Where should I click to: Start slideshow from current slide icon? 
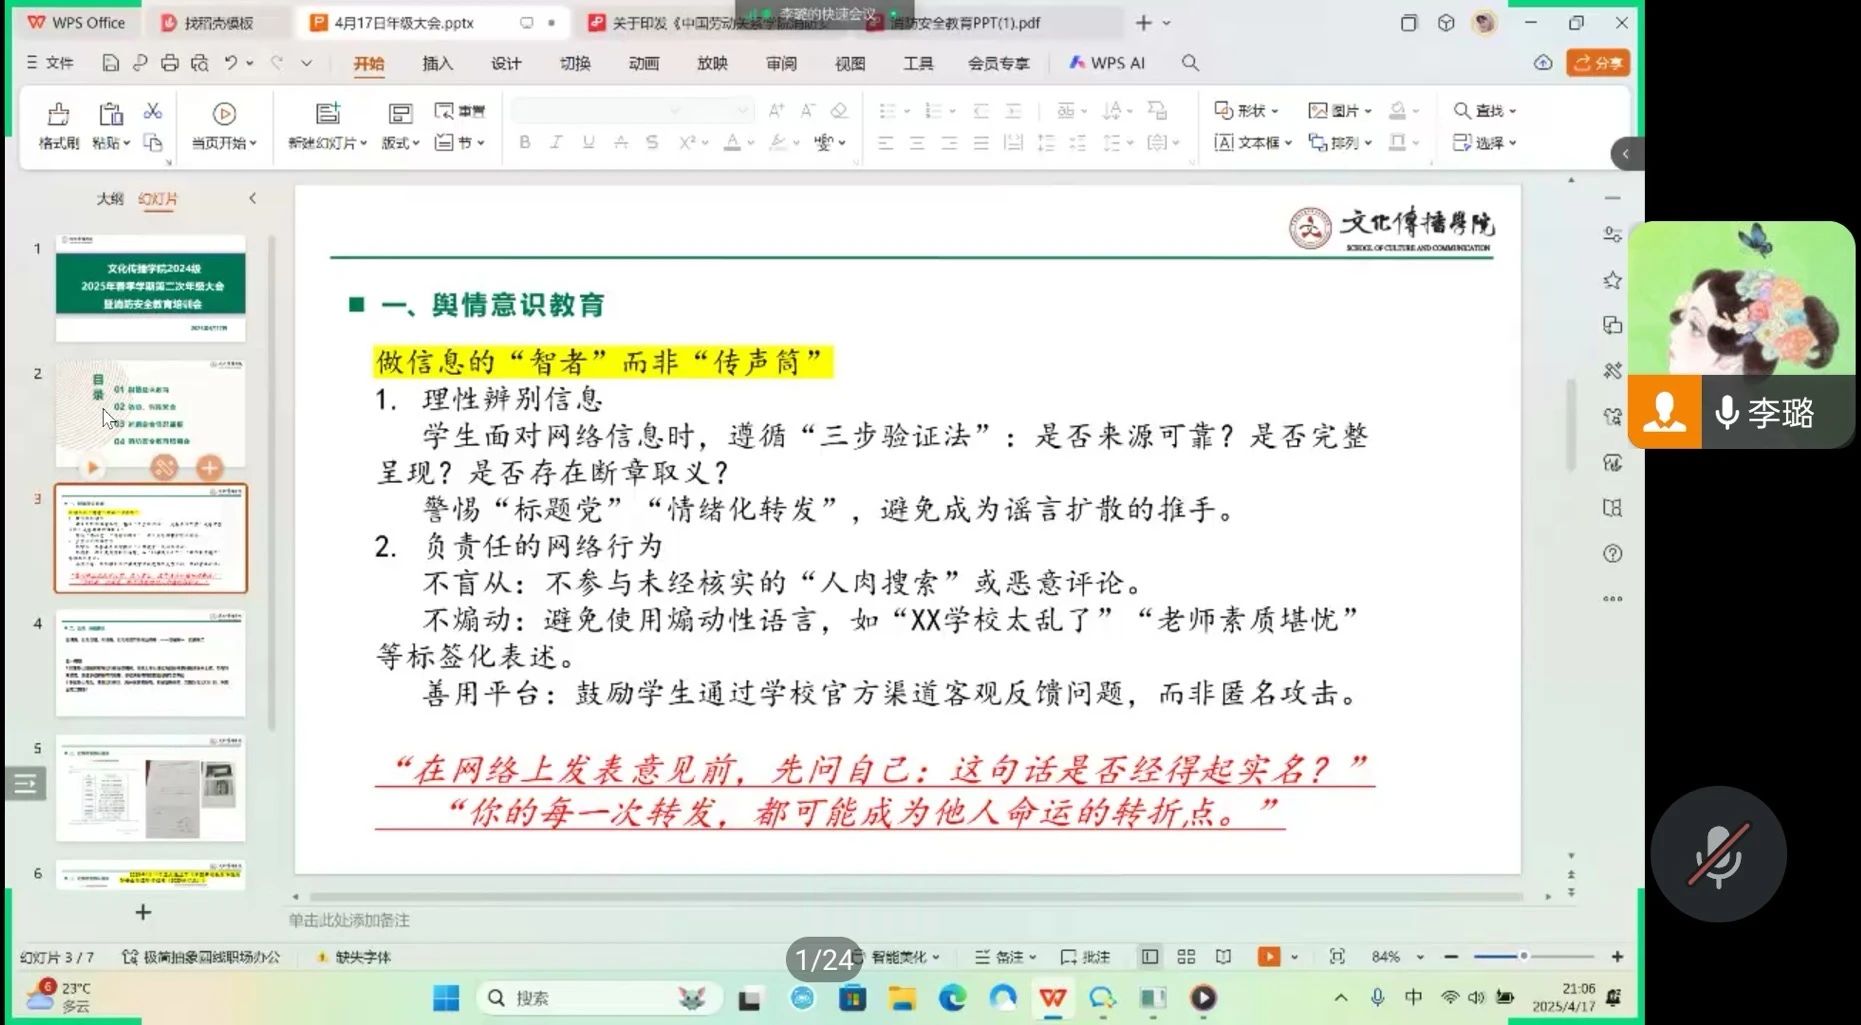click(224, 114)
